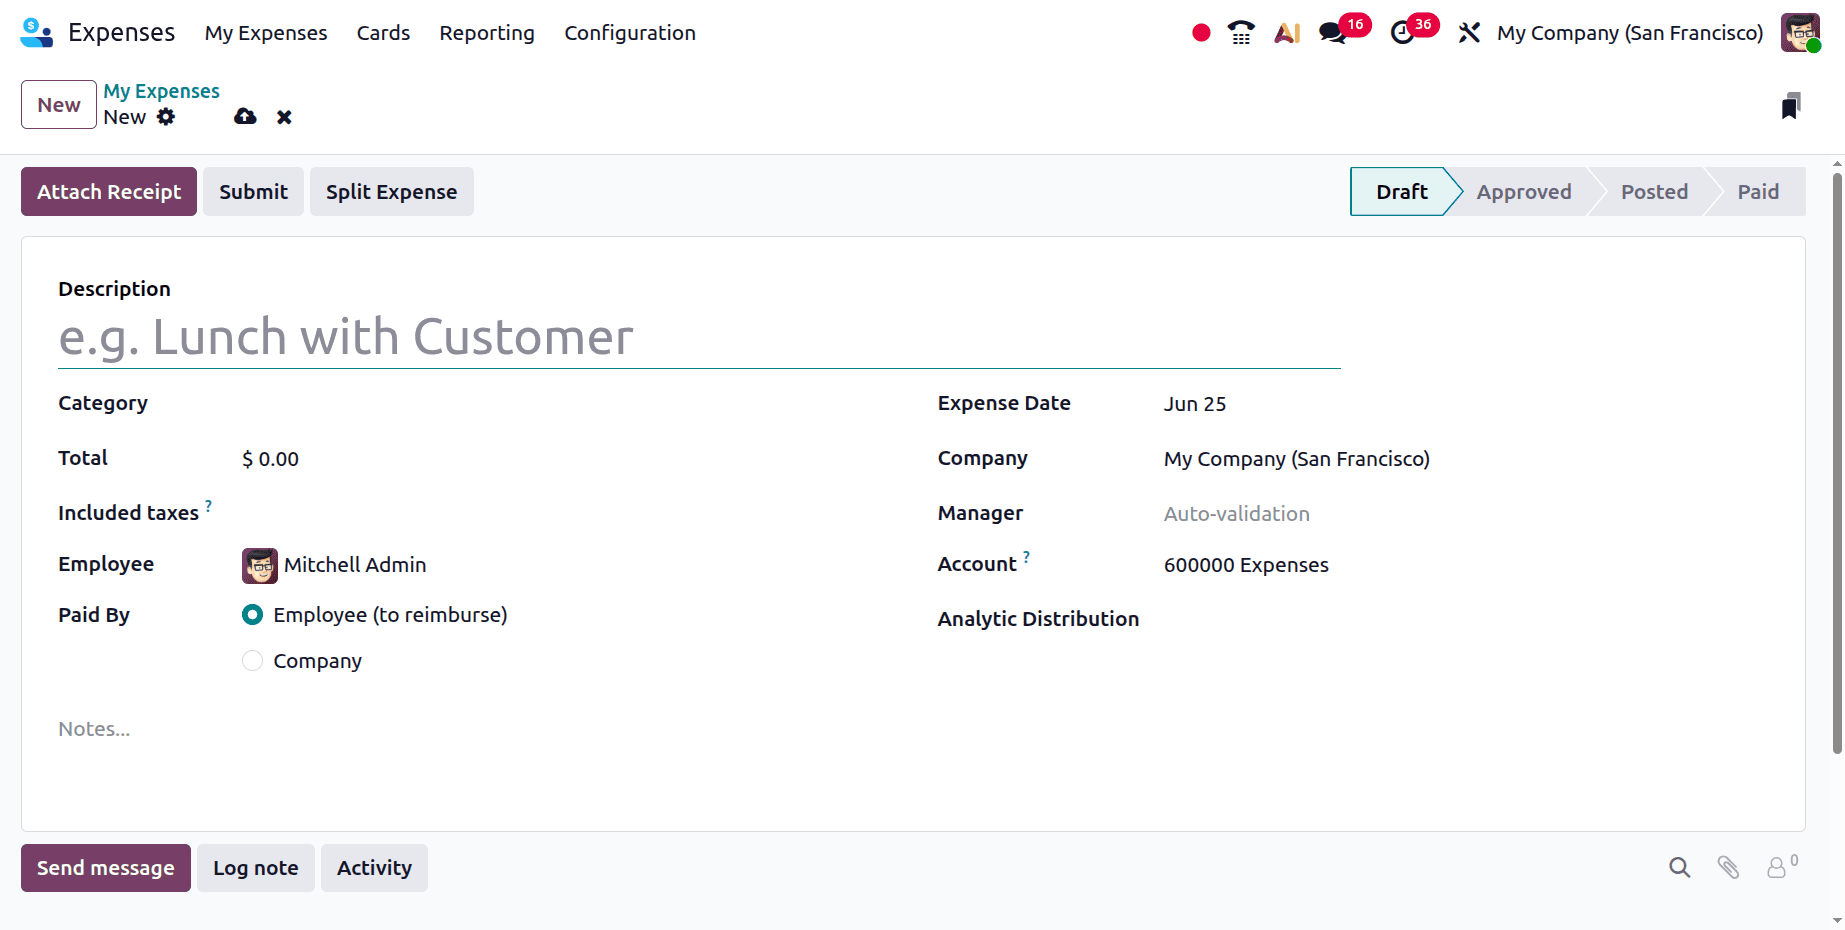Click the Posted status stage
Viewport: 1845px width, 930px height.
[1654, 192]
